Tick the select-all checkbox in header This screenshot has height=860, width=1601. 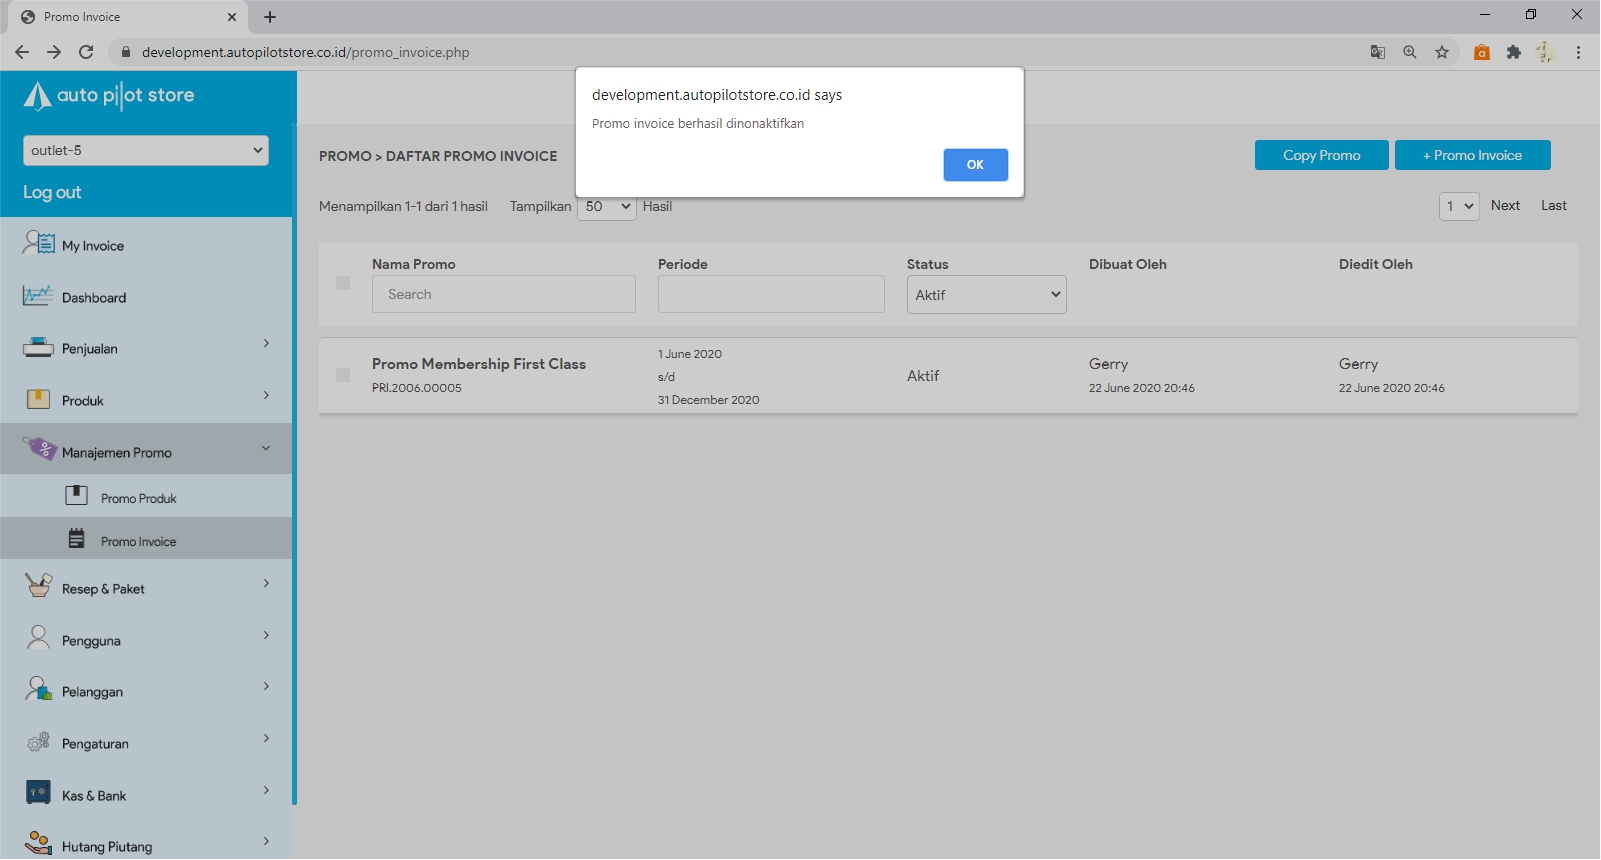343,283
